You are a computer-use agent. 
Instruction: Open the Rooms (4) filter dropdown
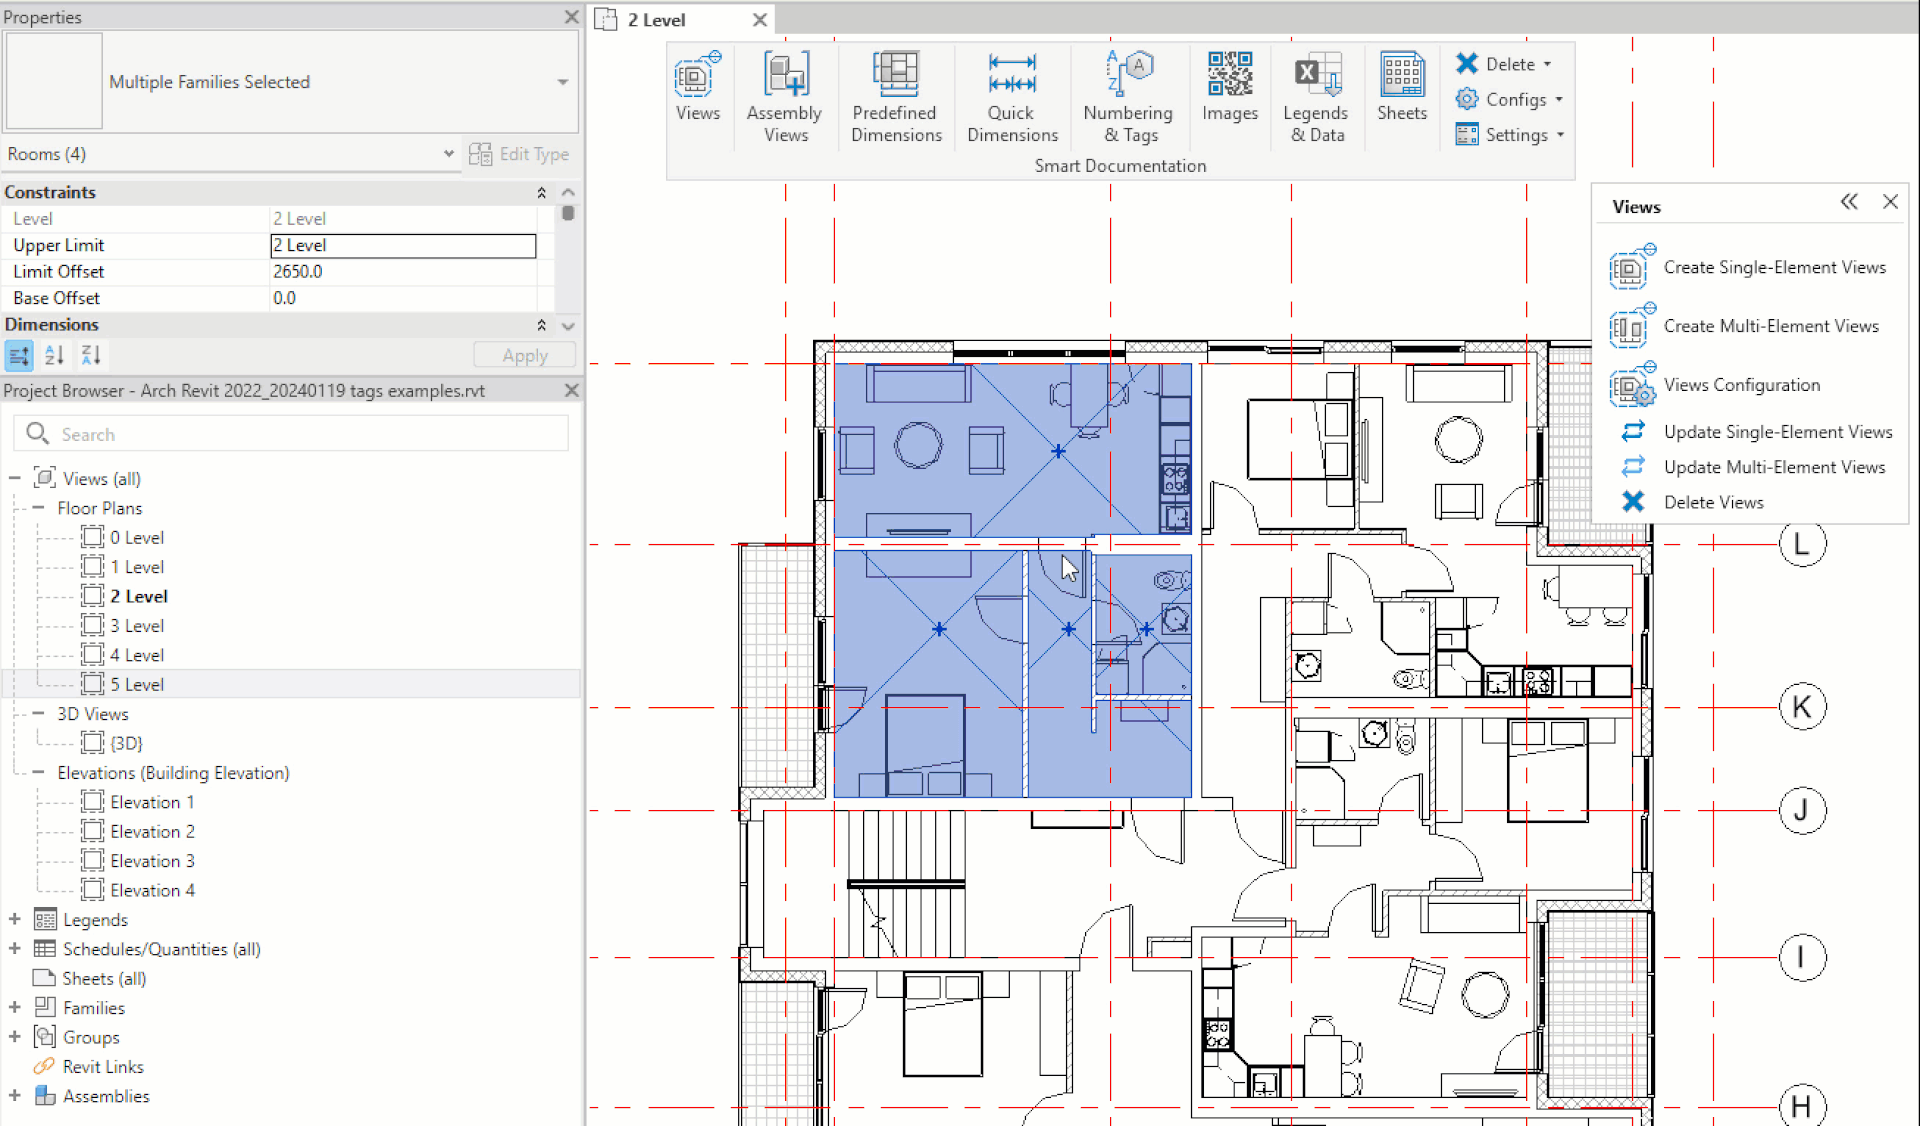(x=448, y=154)
